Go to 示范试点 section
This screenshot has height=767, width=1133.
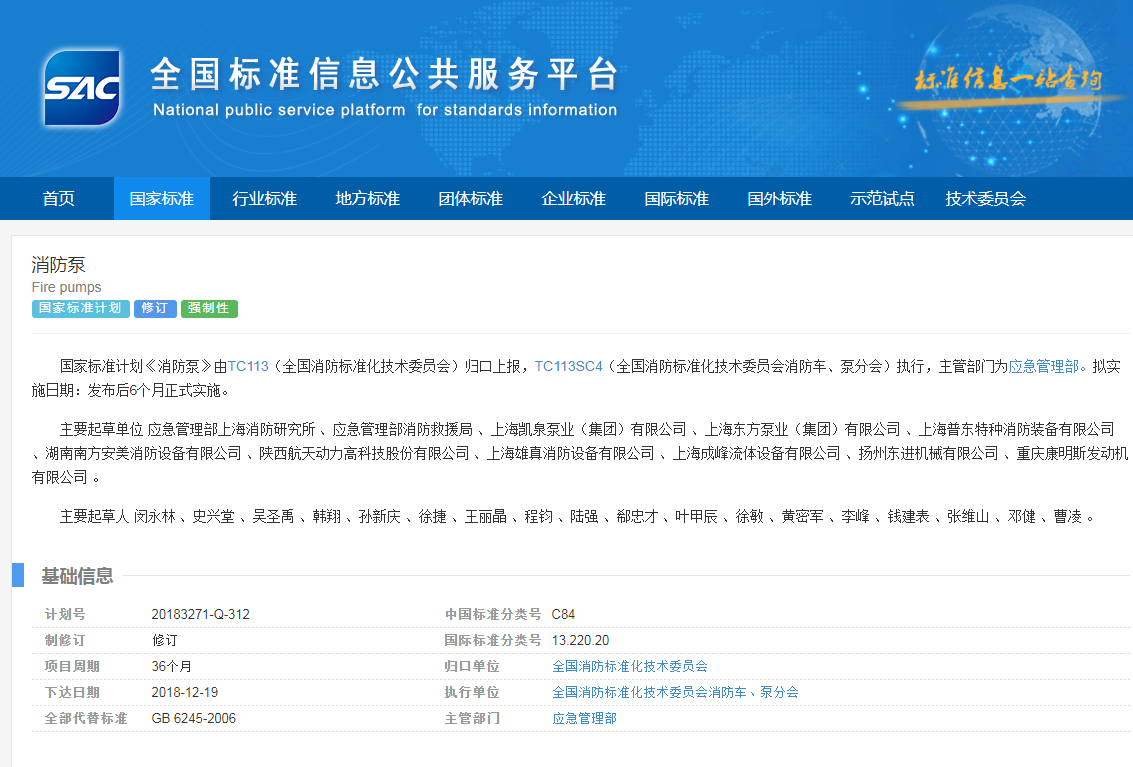[882, 198]
